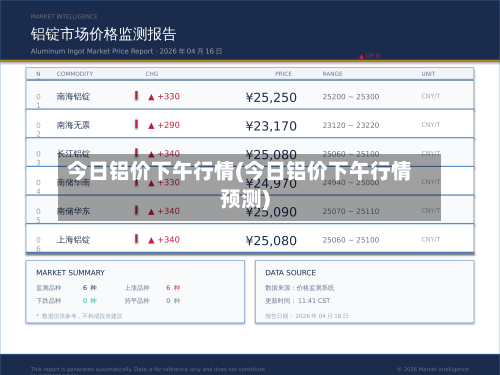Select the commodity name 南海无票
The image size is (500, 375).
point(73,125)
